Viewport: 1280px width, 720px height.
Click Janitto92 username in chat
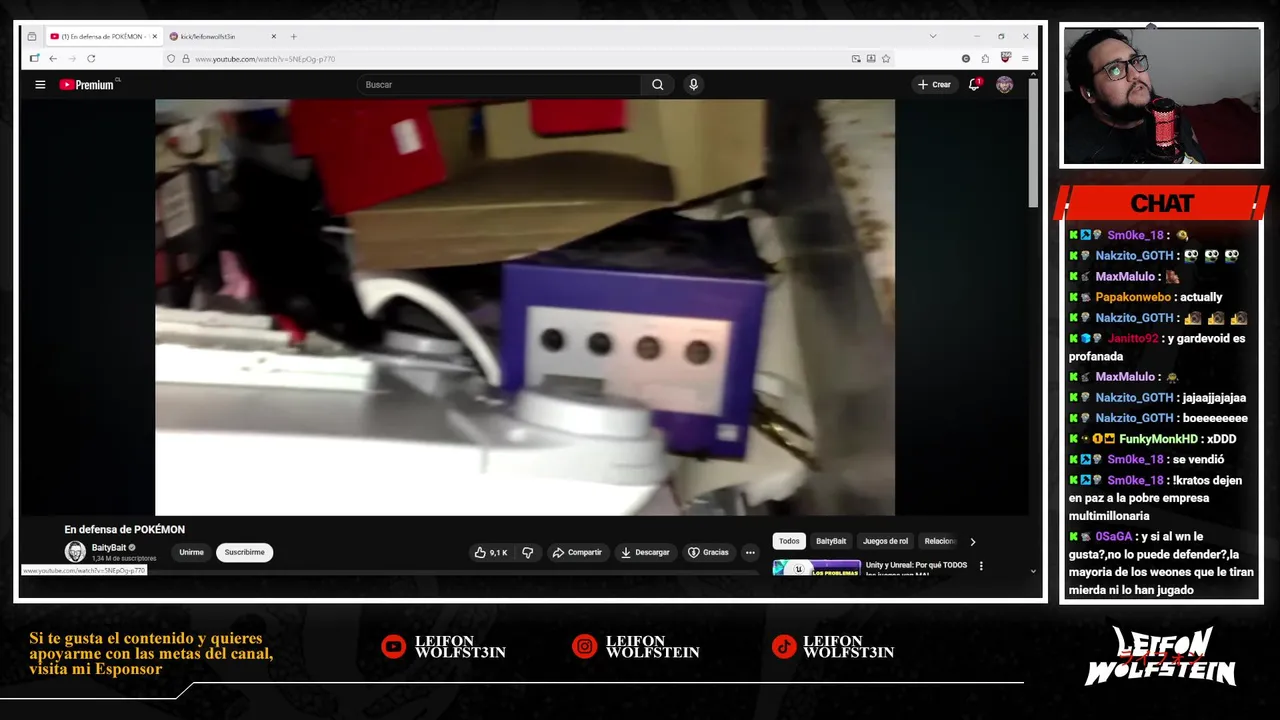click(x=1133, y=338)
